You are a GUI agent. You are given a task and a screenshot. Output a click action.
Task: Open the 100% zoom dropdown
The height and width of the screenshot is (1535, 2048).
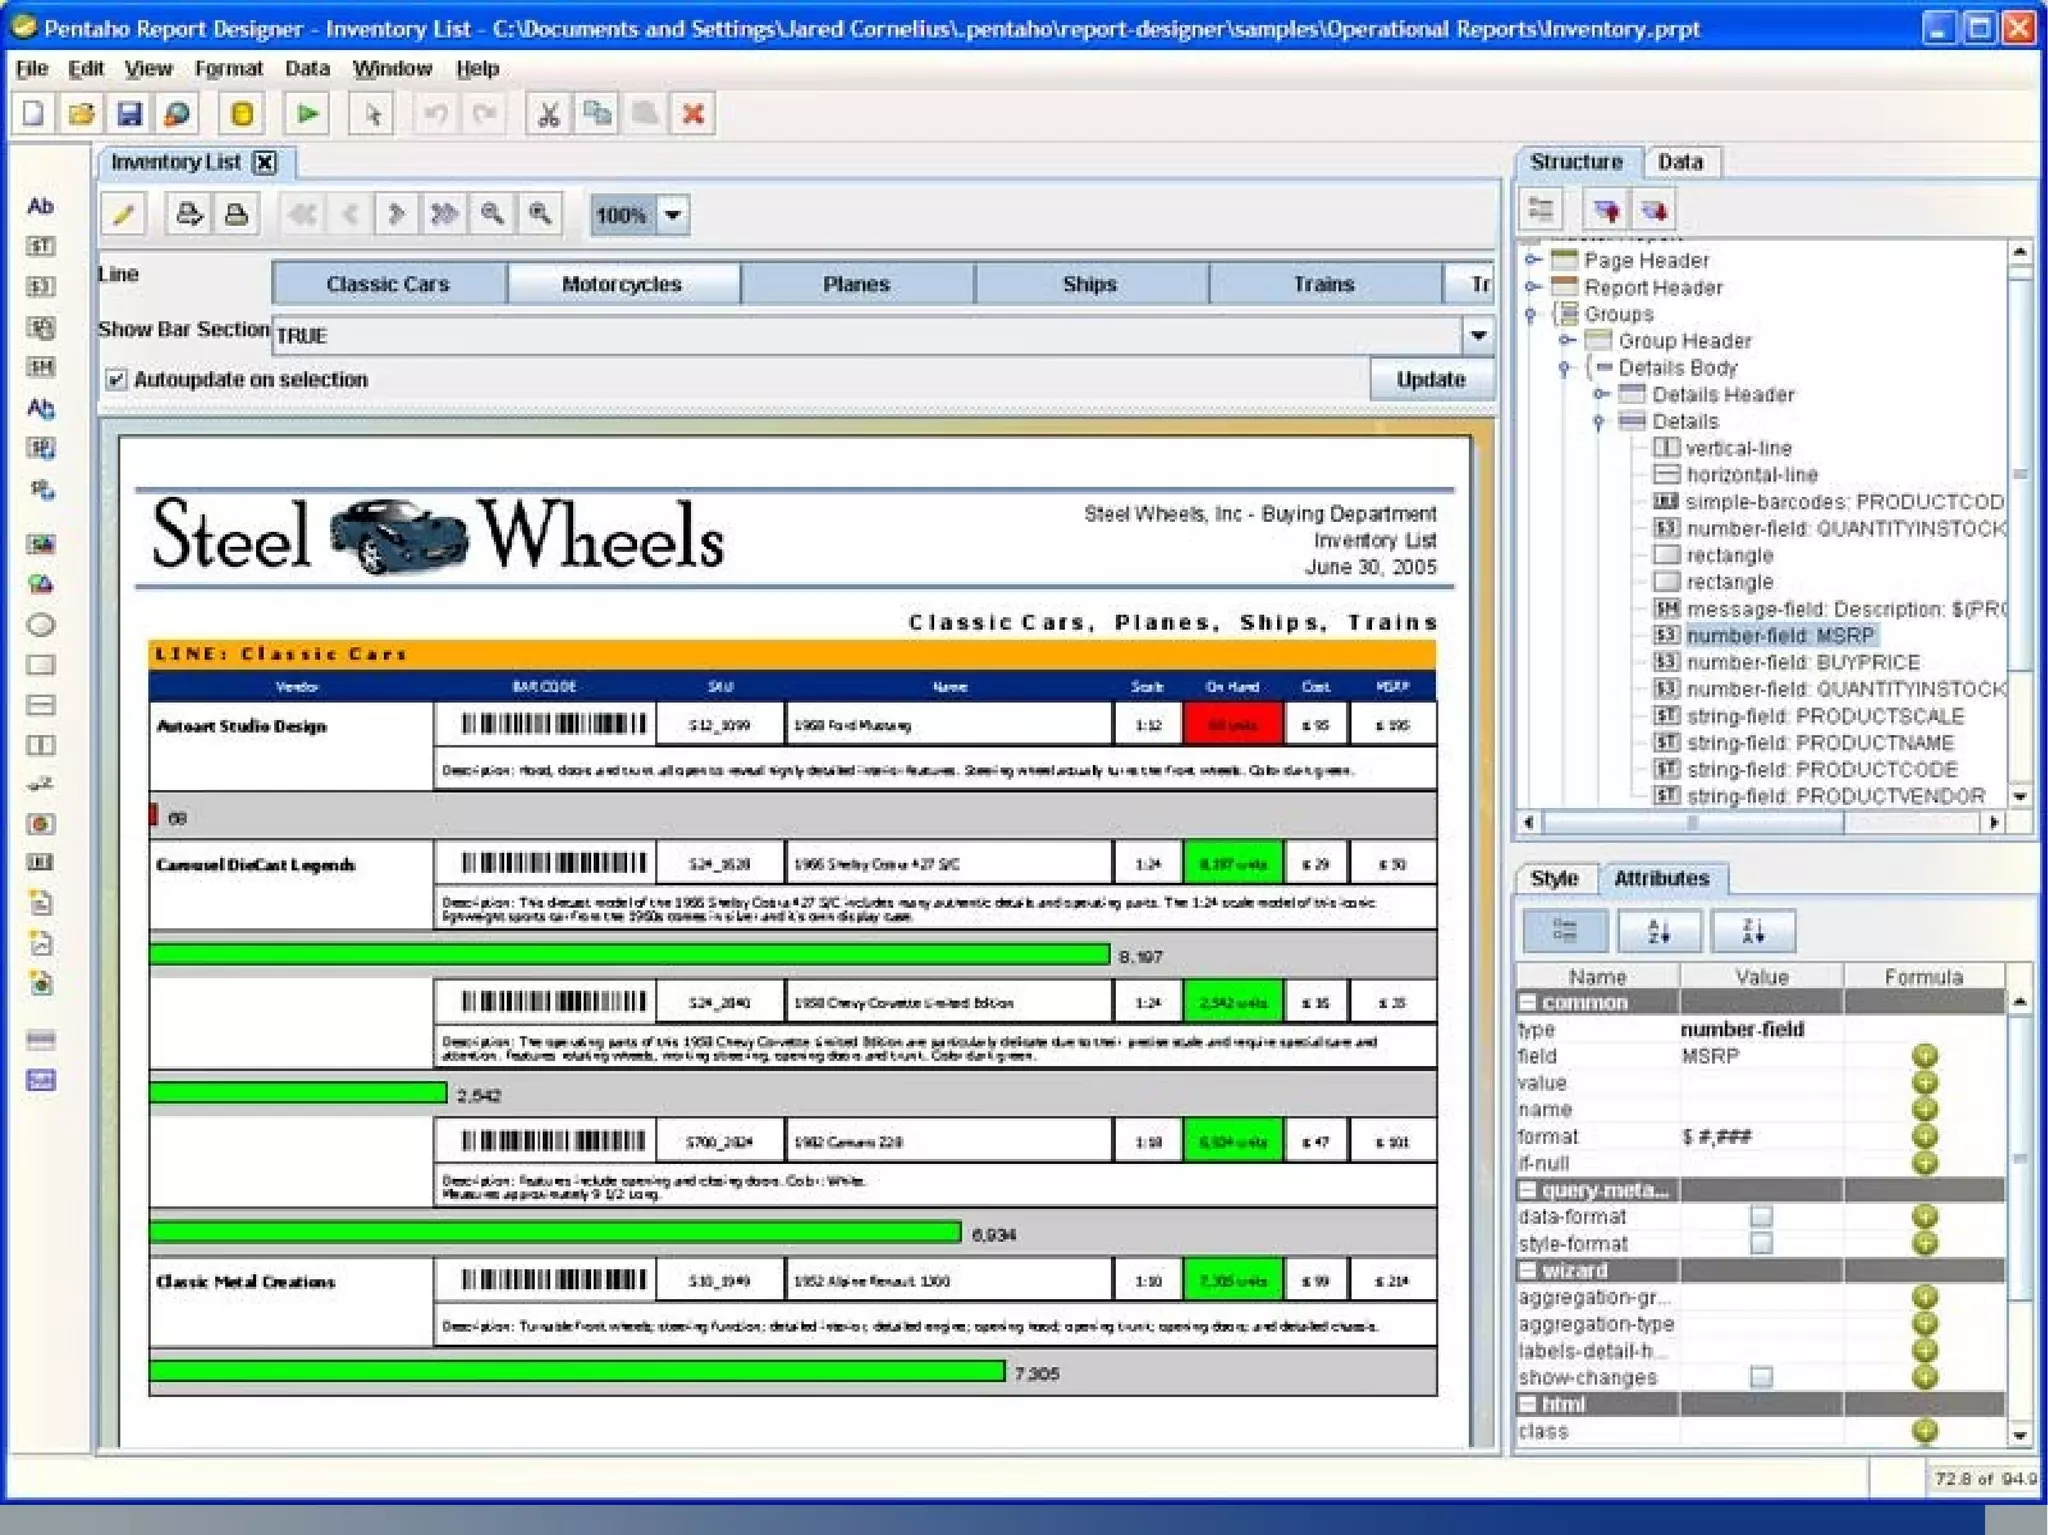(x=673, y=214)
